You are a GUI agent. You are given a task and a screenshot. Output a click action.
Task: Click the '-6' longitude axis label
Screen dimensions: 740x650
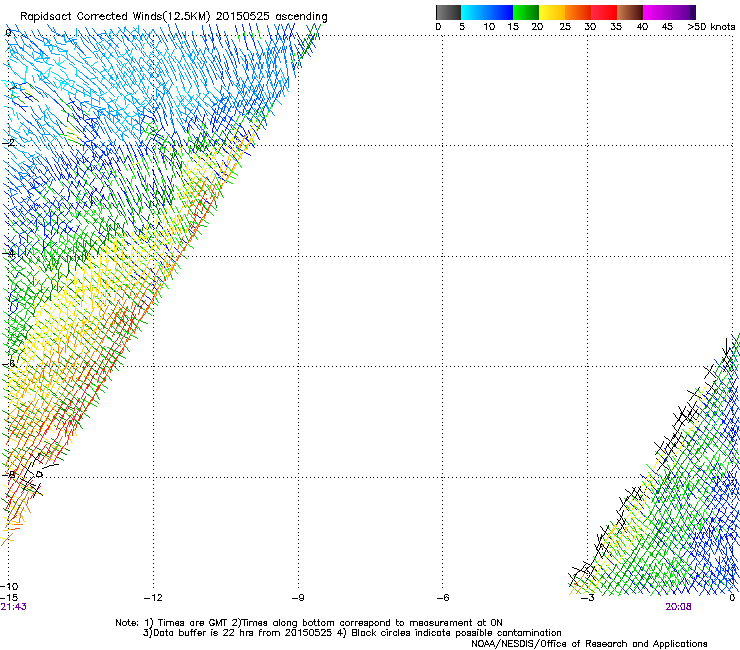(443, 598)
